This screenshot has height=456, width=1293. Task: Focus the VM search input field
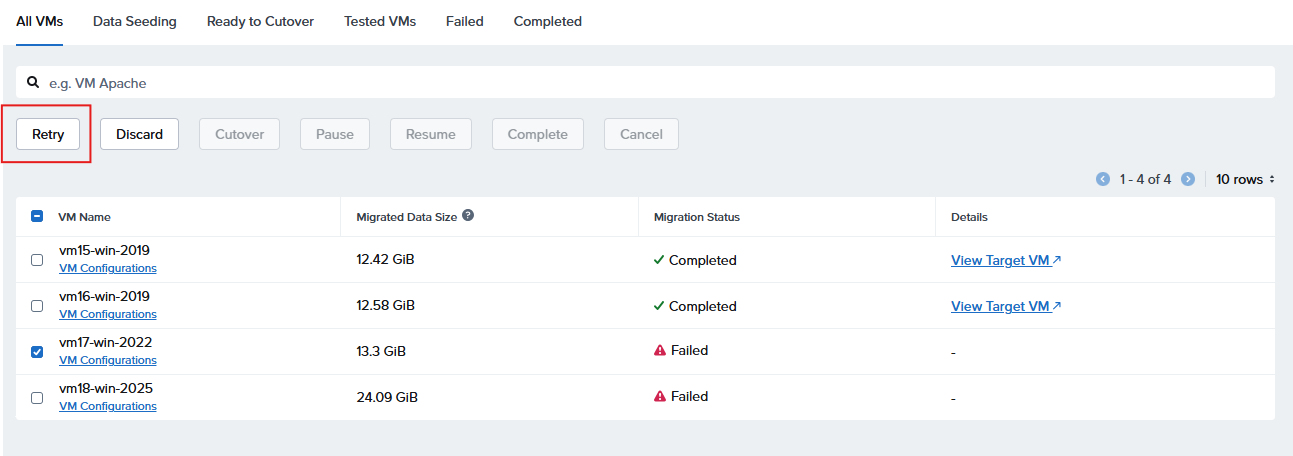coord(640,83)
